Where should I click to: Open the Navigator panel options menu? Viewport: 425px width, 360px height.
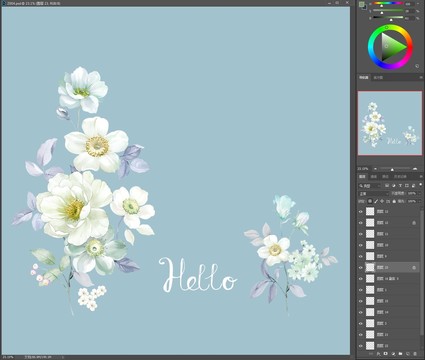tap(421, 77)
